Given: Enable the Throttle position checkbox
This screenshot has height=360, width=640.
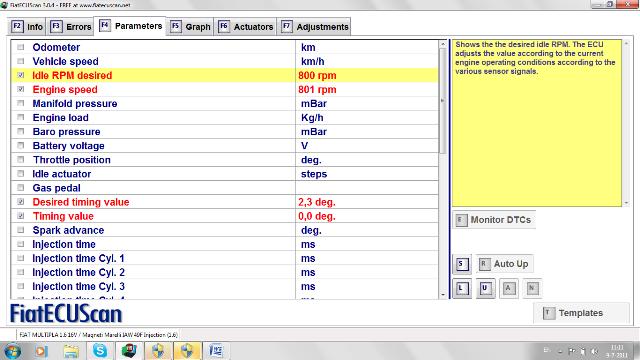Looking at the screenshot, I should click(x=20, y=160).
